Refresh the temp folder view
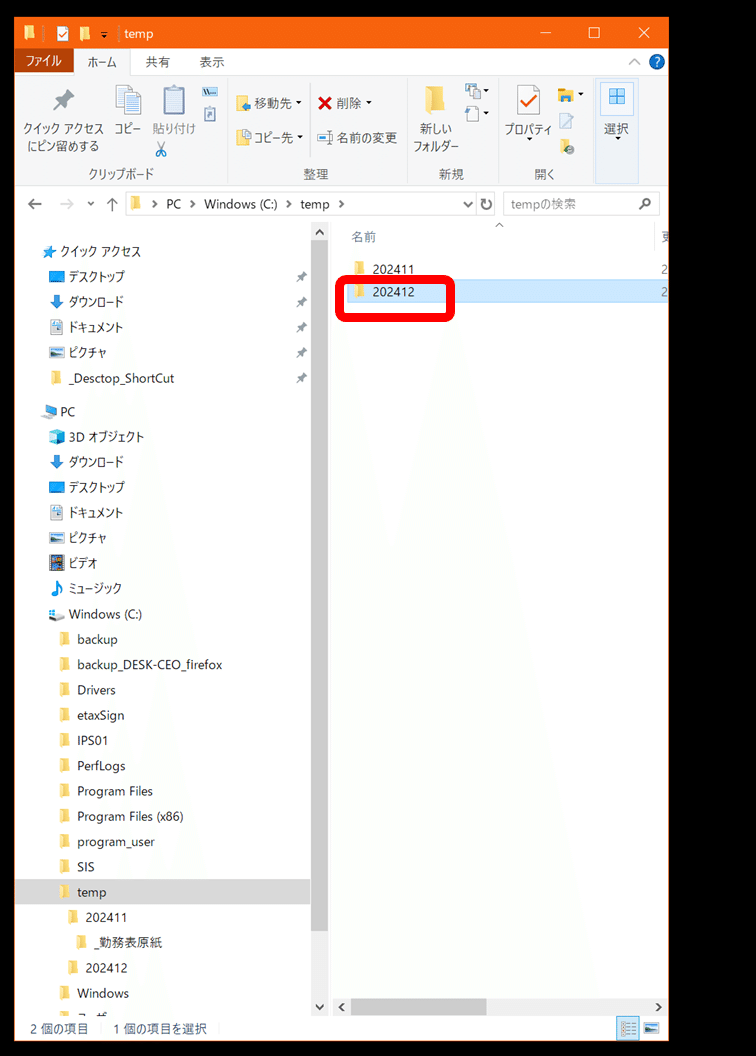Image resolution: width=756 pixels, height=1056 pixels. pos(486,204)
